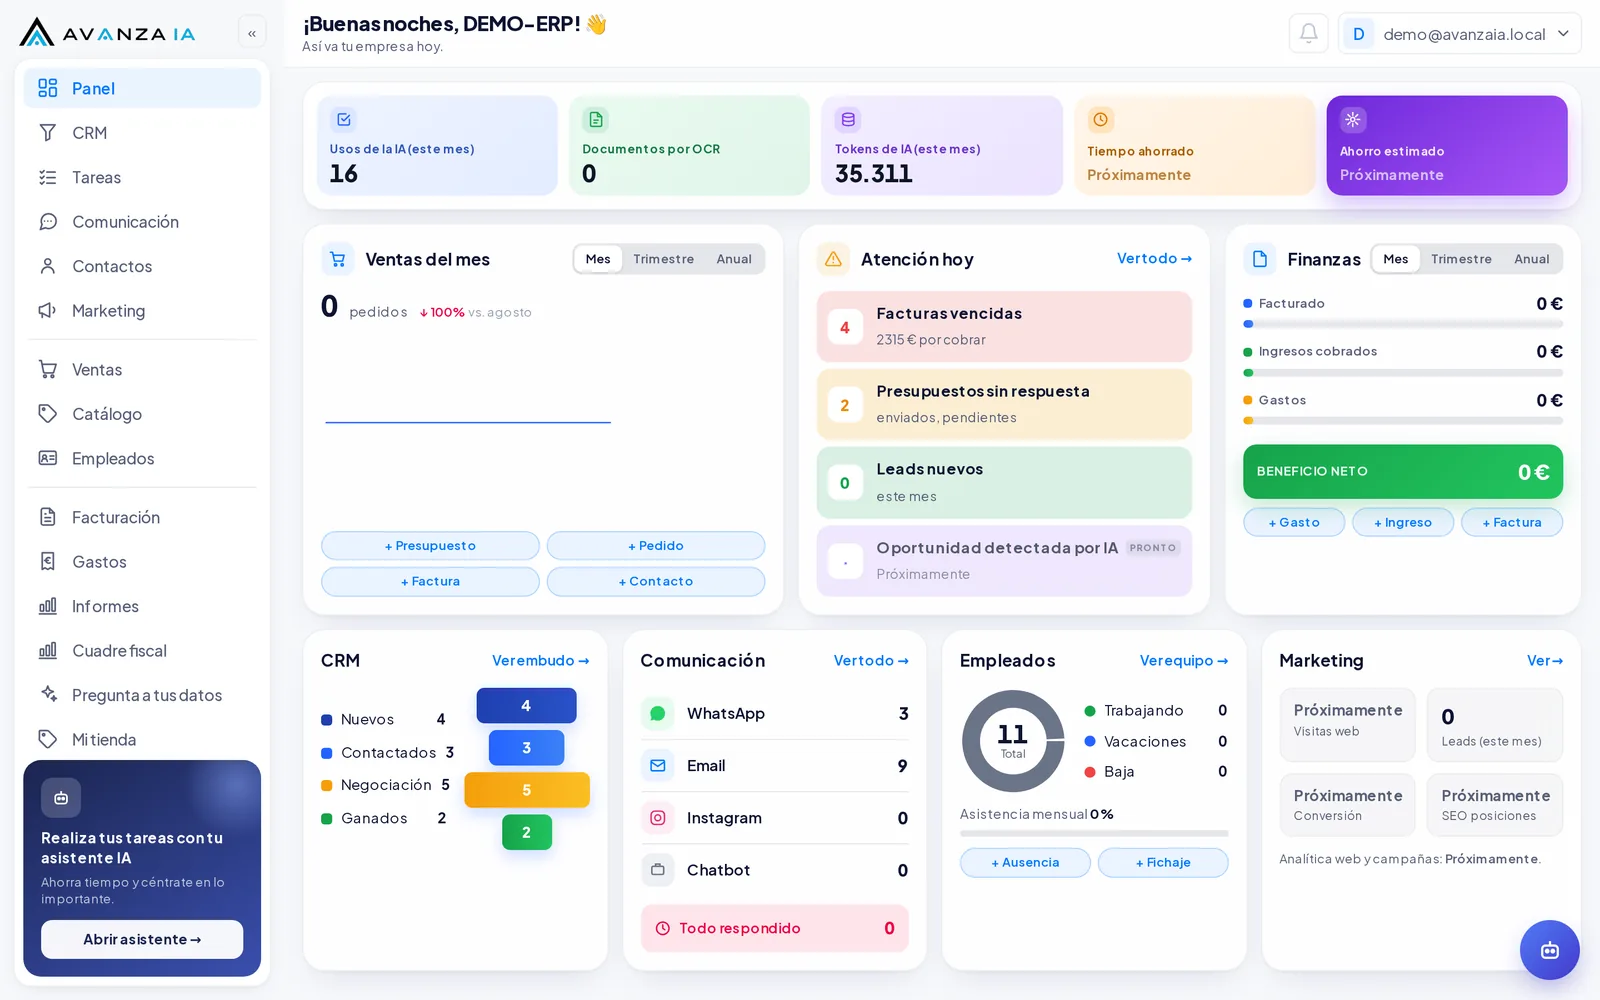This screenshot has width=1600, height=1000.
Task: Click the orange Negociación funnel bar
Action: (527, 790)
